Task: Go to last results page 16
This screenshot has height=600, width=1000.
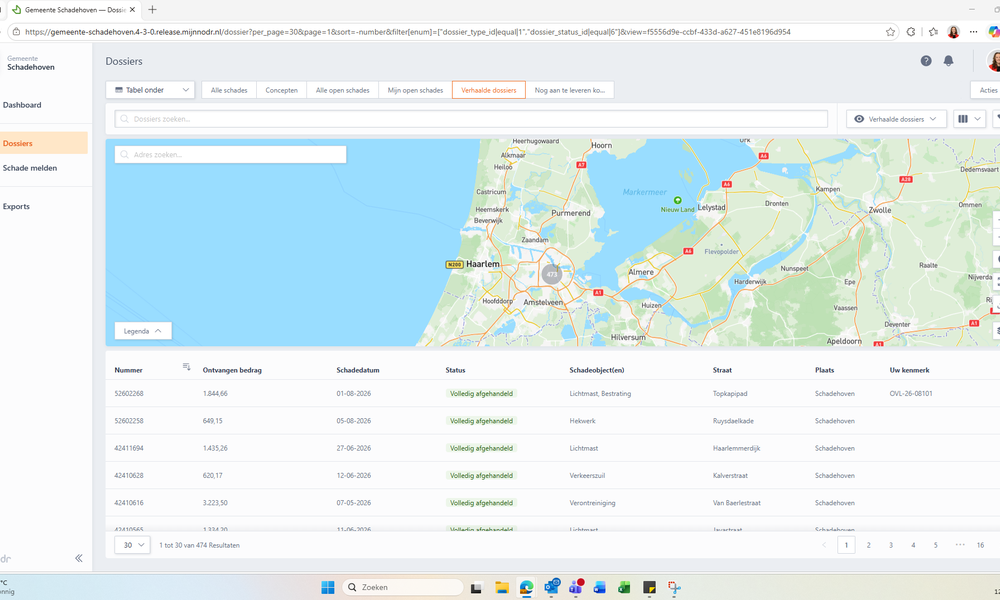Action: pos(980,545)
